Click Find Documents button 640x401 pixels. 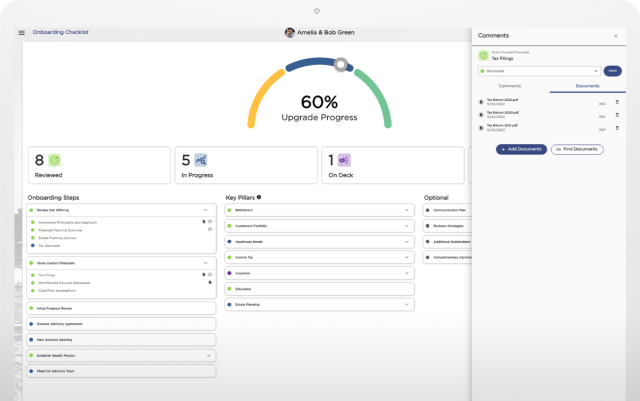pos(577,149)
